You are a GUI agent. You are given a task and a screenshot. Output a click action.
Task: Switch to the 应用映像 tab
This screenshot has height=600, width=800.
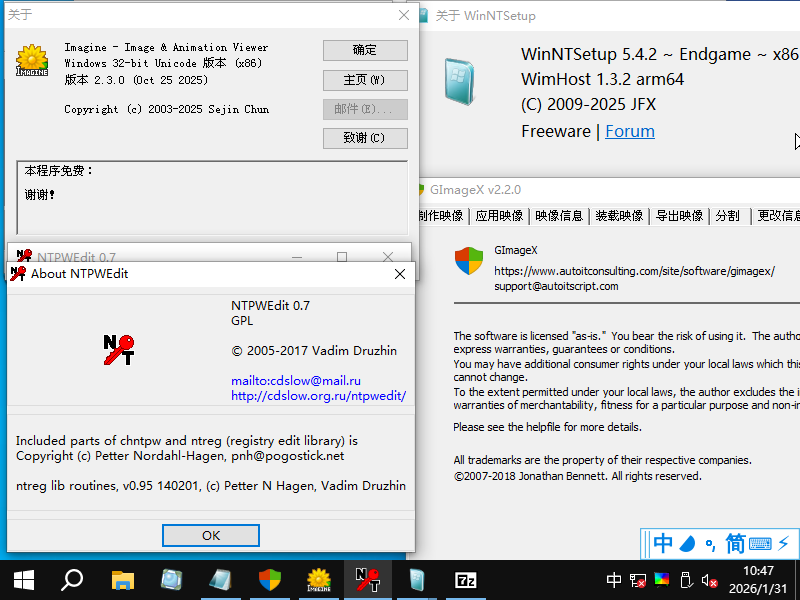pyautogui.click(x=499, y=216)
